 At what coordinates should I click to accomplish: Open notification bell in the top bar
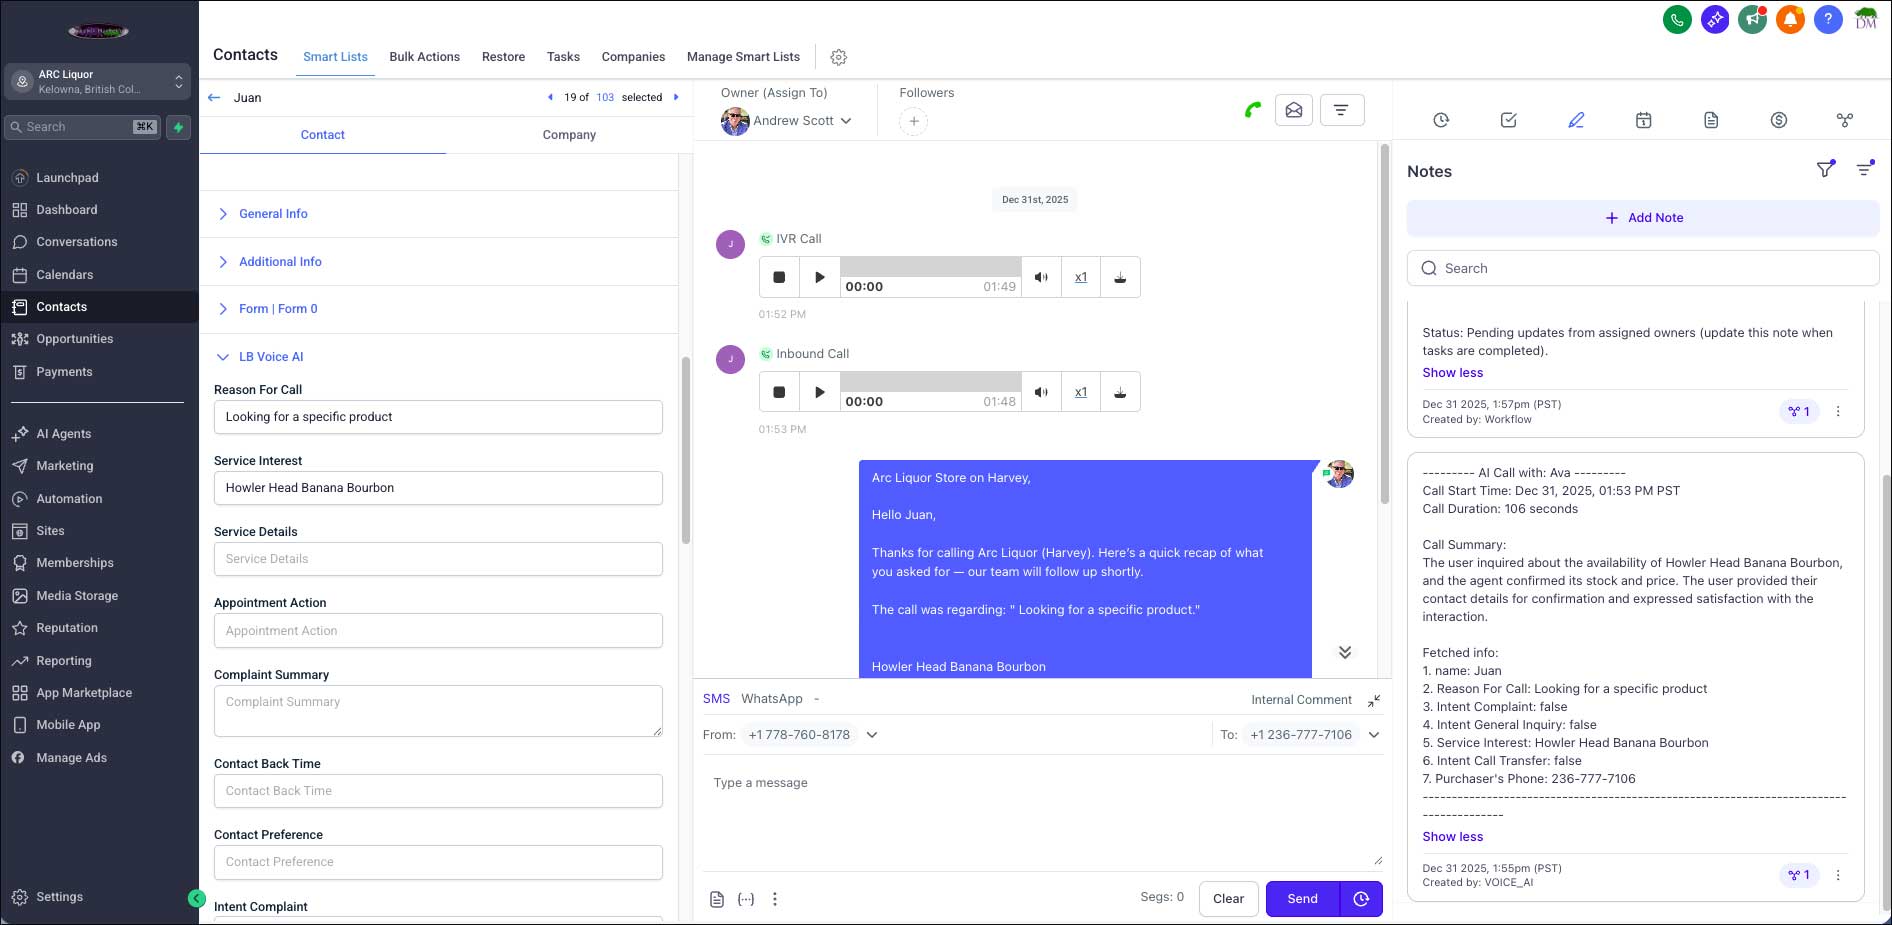click(x=1790, y=19)
